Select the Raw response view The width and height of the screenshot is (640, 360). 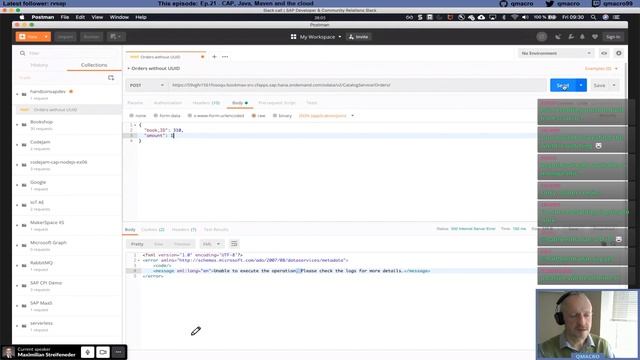point(158,244)
